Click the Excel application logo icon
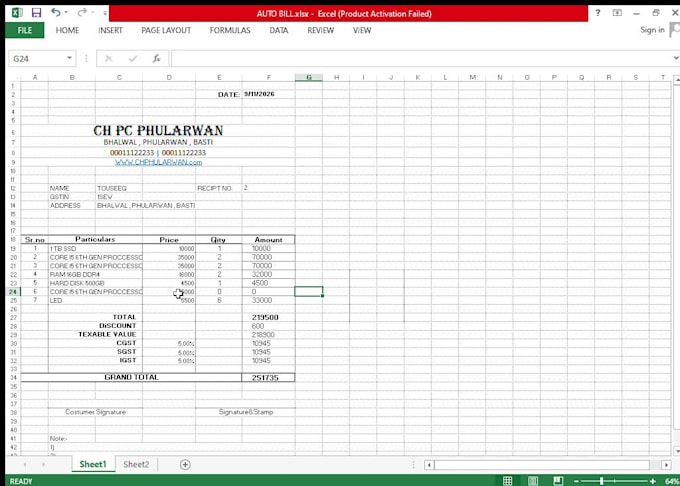Screen dimensions: 680x486 17,13
